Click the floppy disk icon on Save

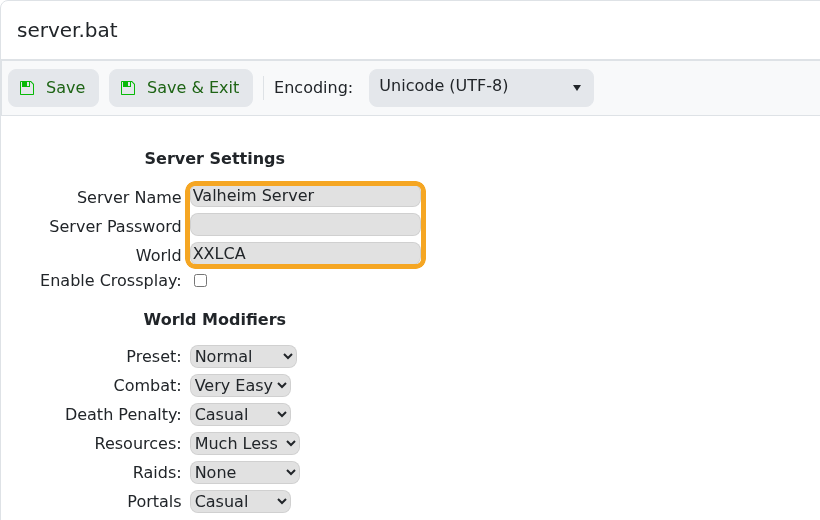[x=27, y=88]
